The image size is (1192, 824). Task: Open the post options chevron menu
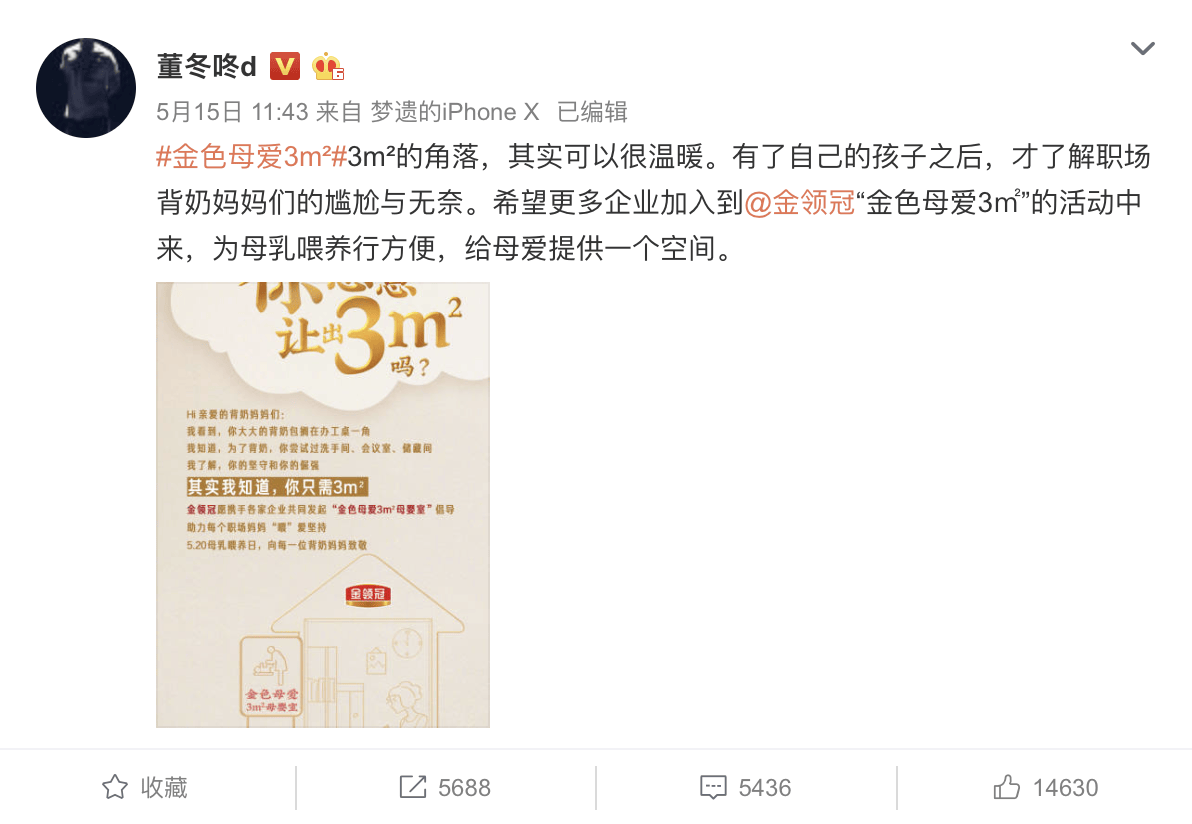coord(1143,49)
